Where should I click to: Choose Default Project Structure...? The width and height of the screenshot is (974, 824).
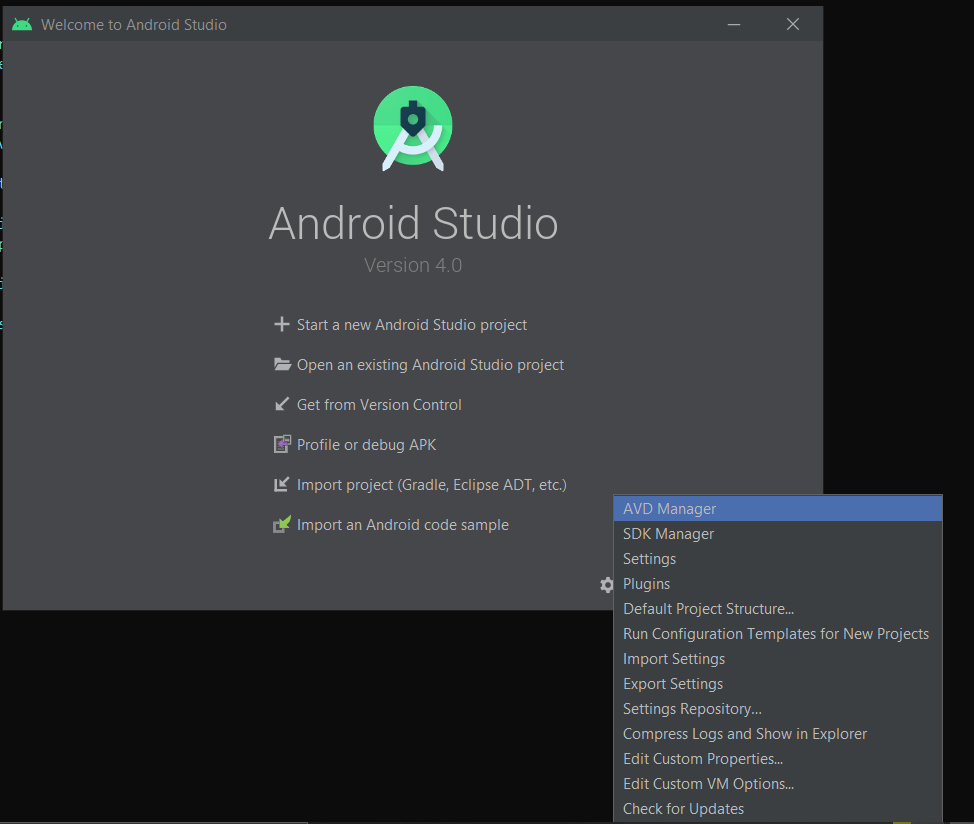pos(778,609)
